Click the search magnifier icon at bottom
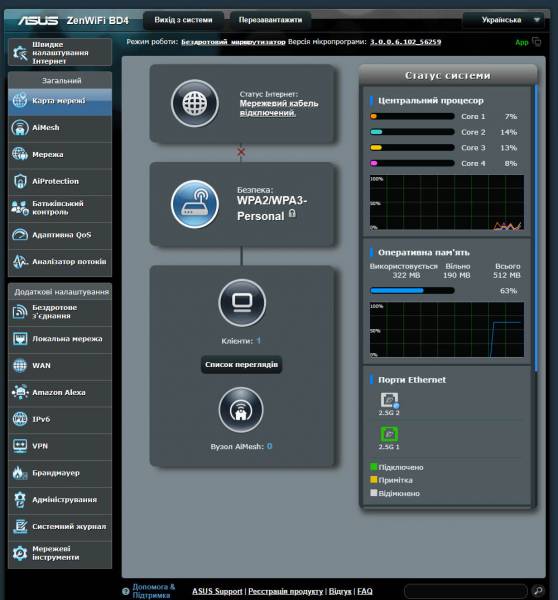558x600 pixels. [x=538, y=591]
